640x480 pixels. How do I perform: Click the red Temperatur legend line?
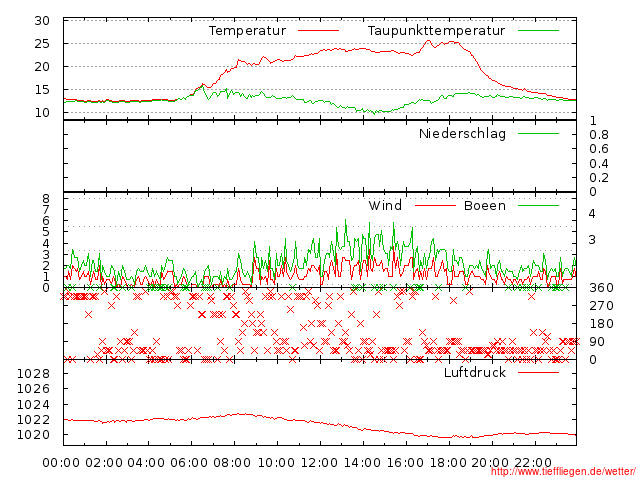(x=318, y=31)
